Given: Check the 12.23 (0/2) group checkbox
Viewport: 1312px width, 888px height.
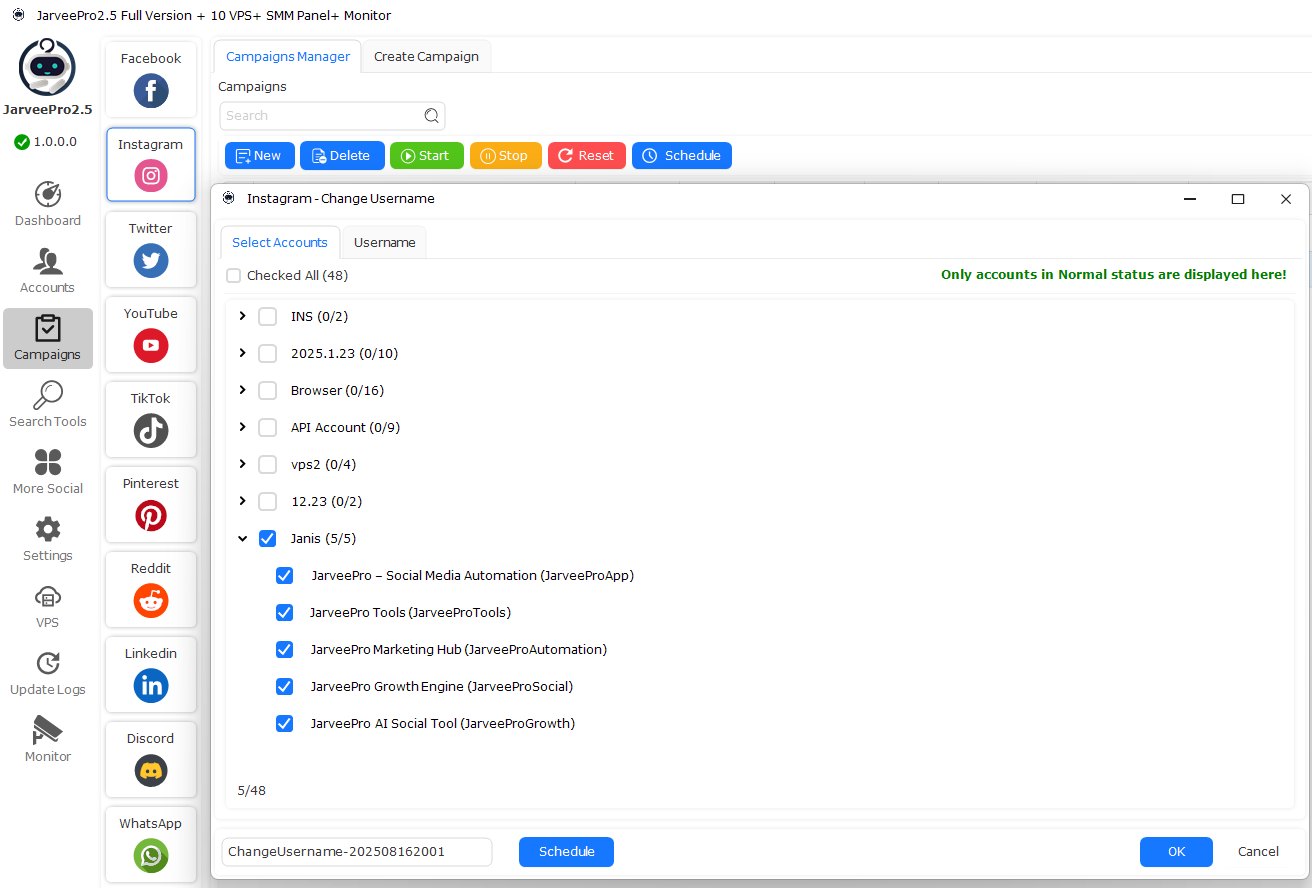Looking at the screenshot, I should (268, 501).
